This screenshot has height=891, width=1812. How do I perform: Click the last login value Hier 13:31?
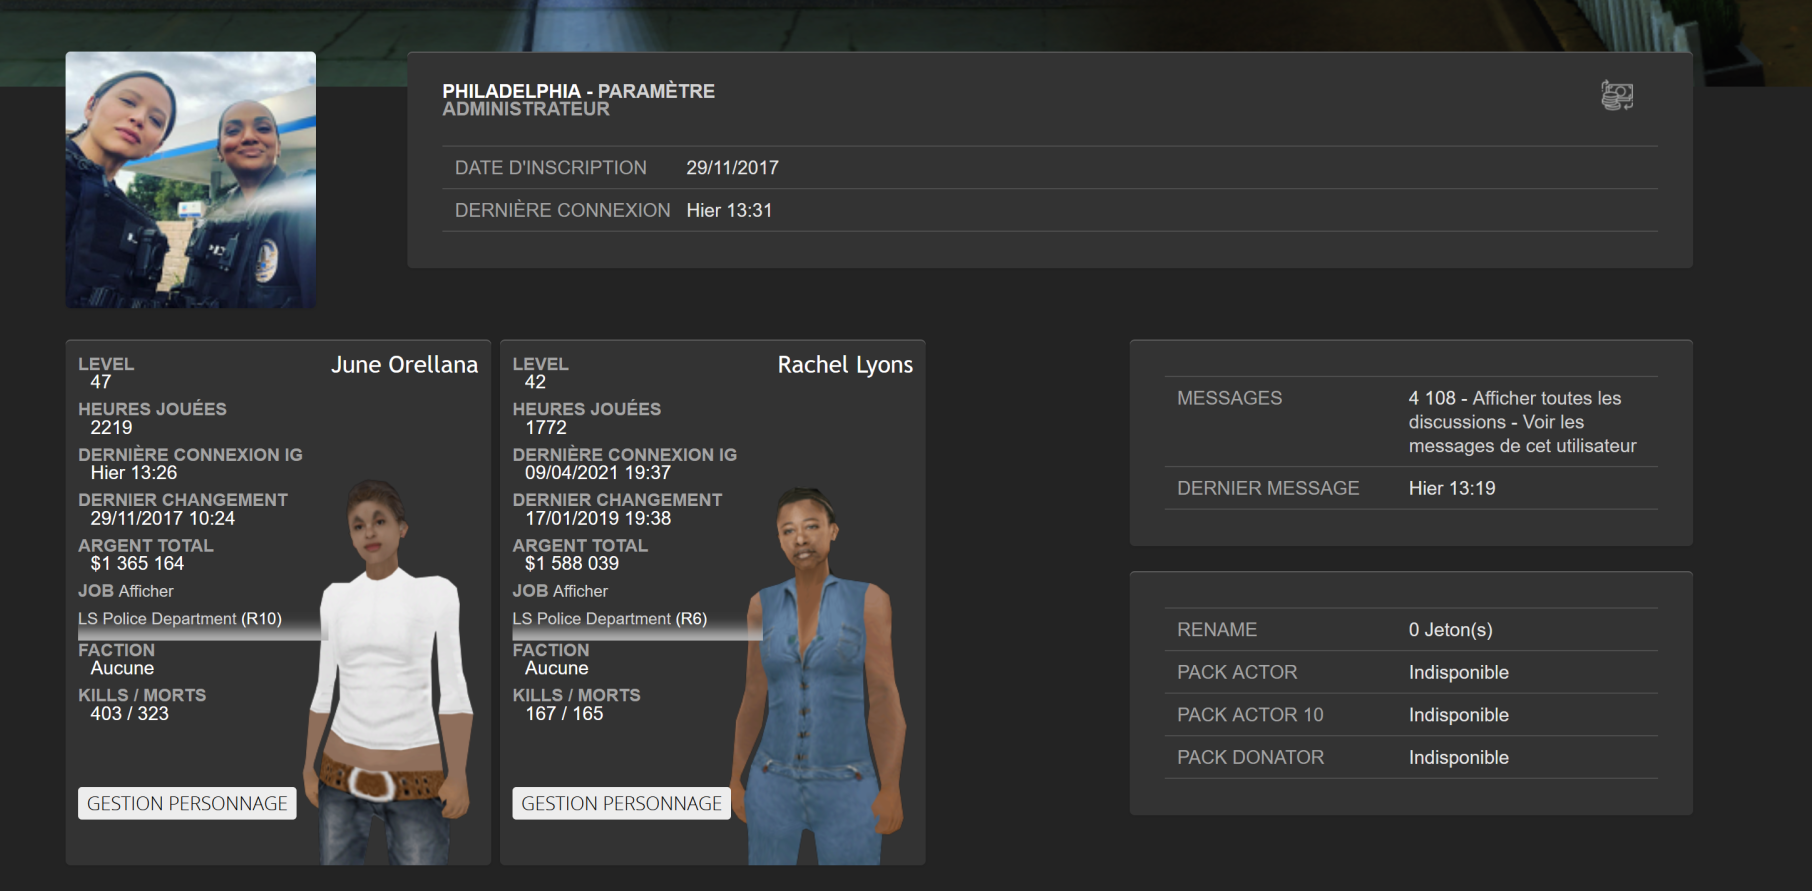pos(729,210)
